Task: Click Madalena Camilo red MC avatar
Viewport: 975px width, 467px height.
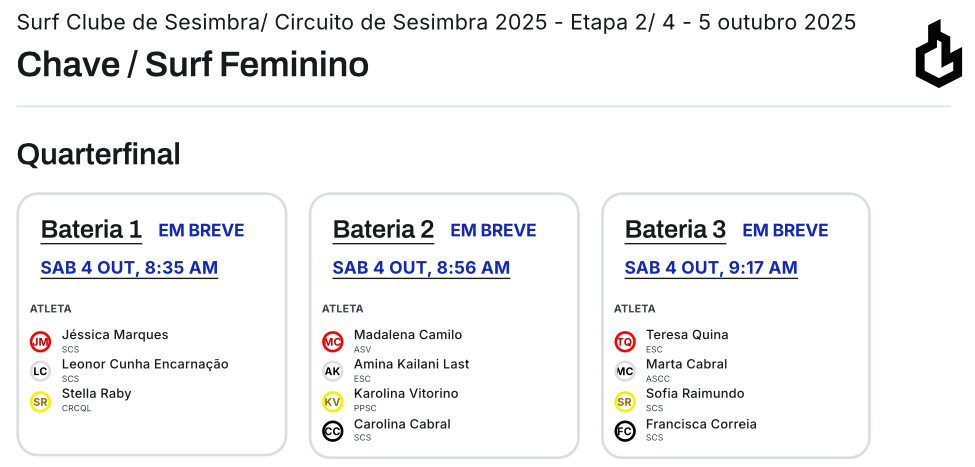Action: pos(332,342)
